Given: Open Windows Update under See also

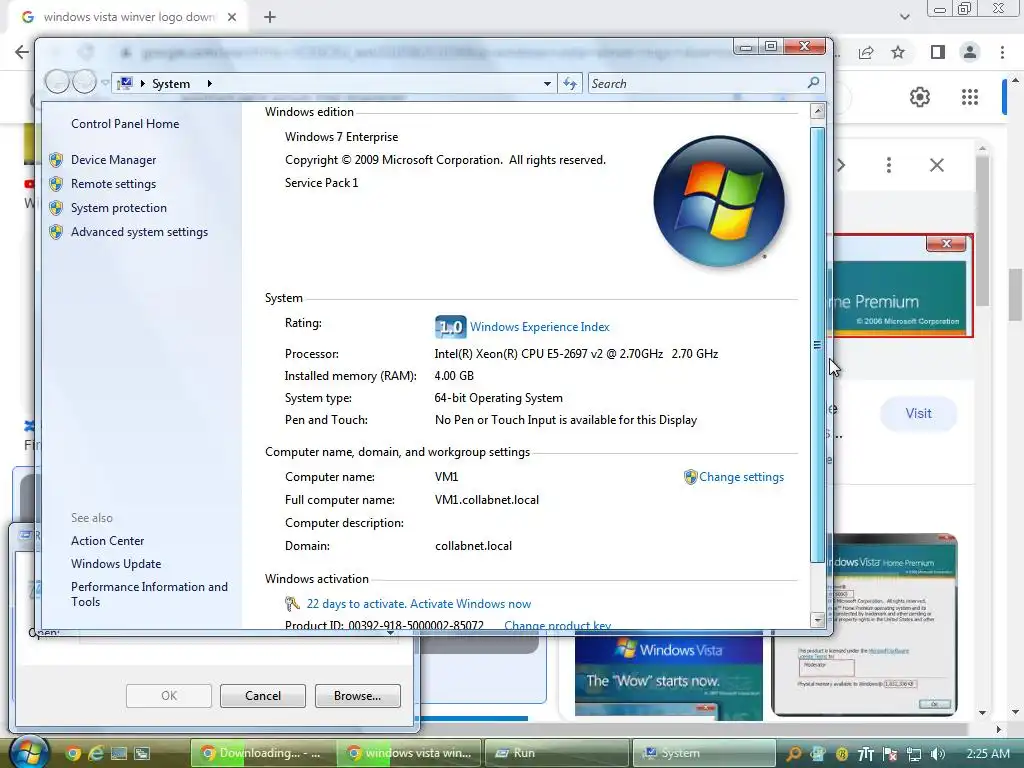Looking at the screenshot, I should point(116,564).
